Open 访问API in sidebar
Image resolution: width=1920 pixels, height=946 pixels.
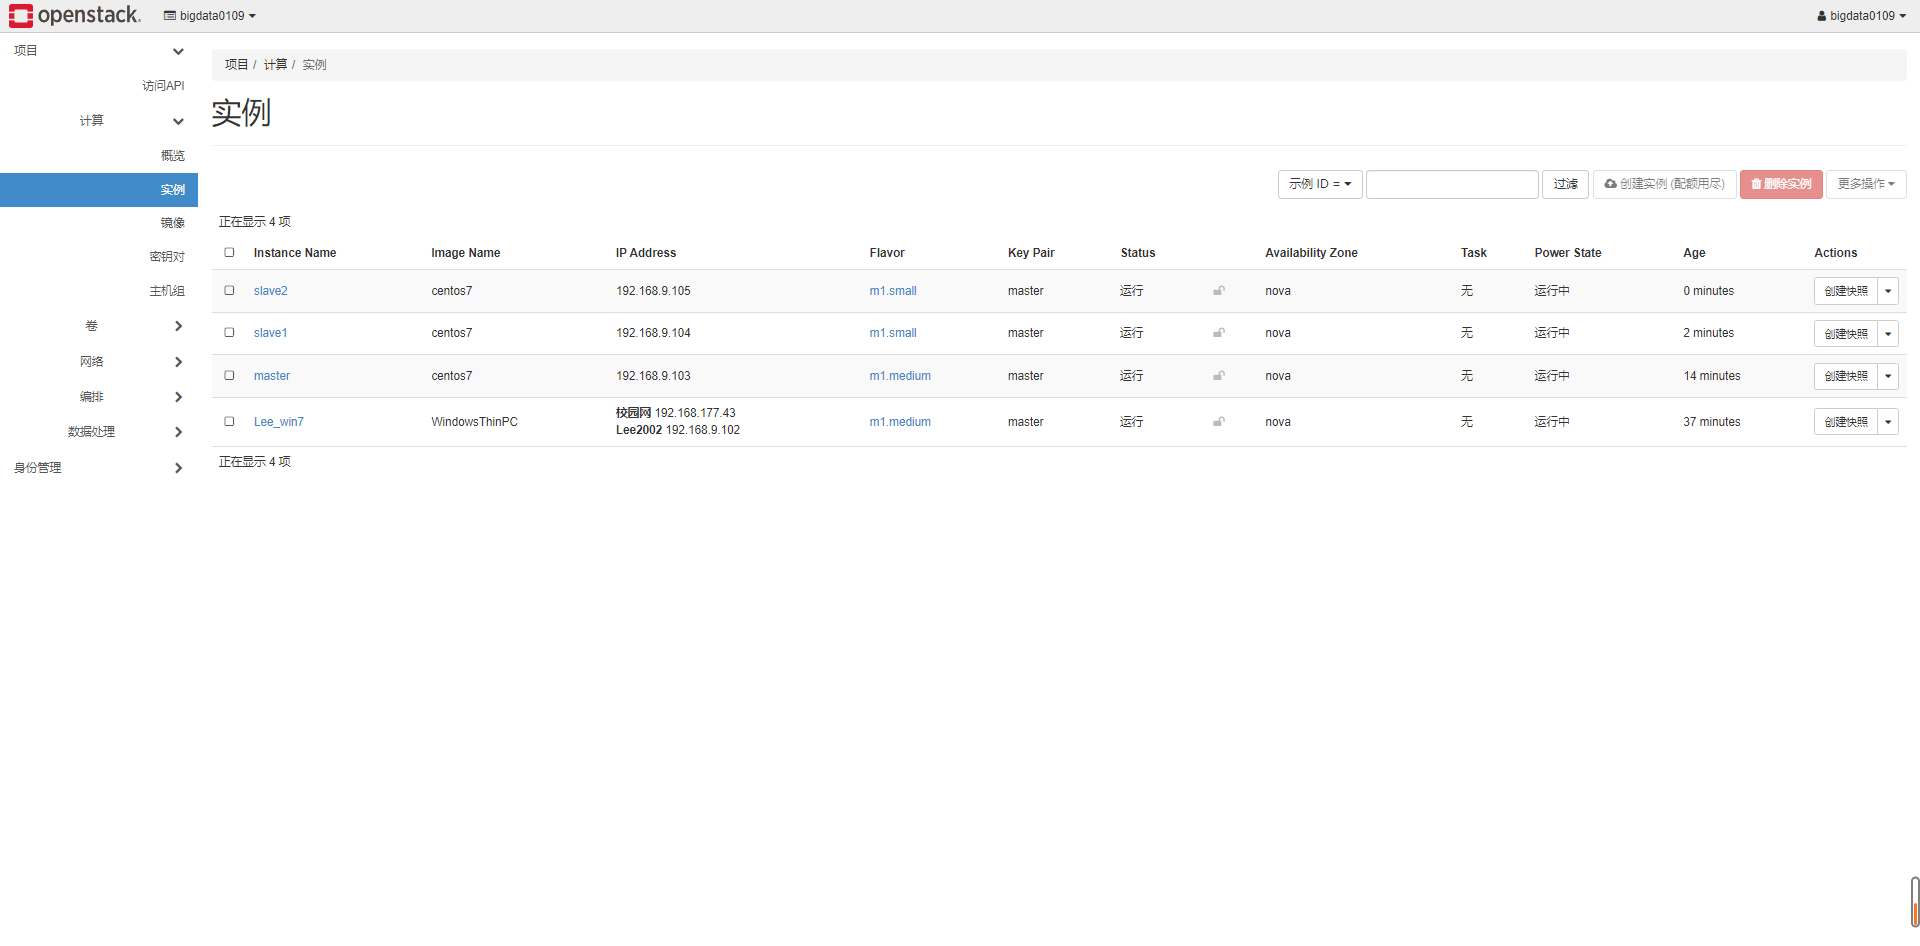163,86
